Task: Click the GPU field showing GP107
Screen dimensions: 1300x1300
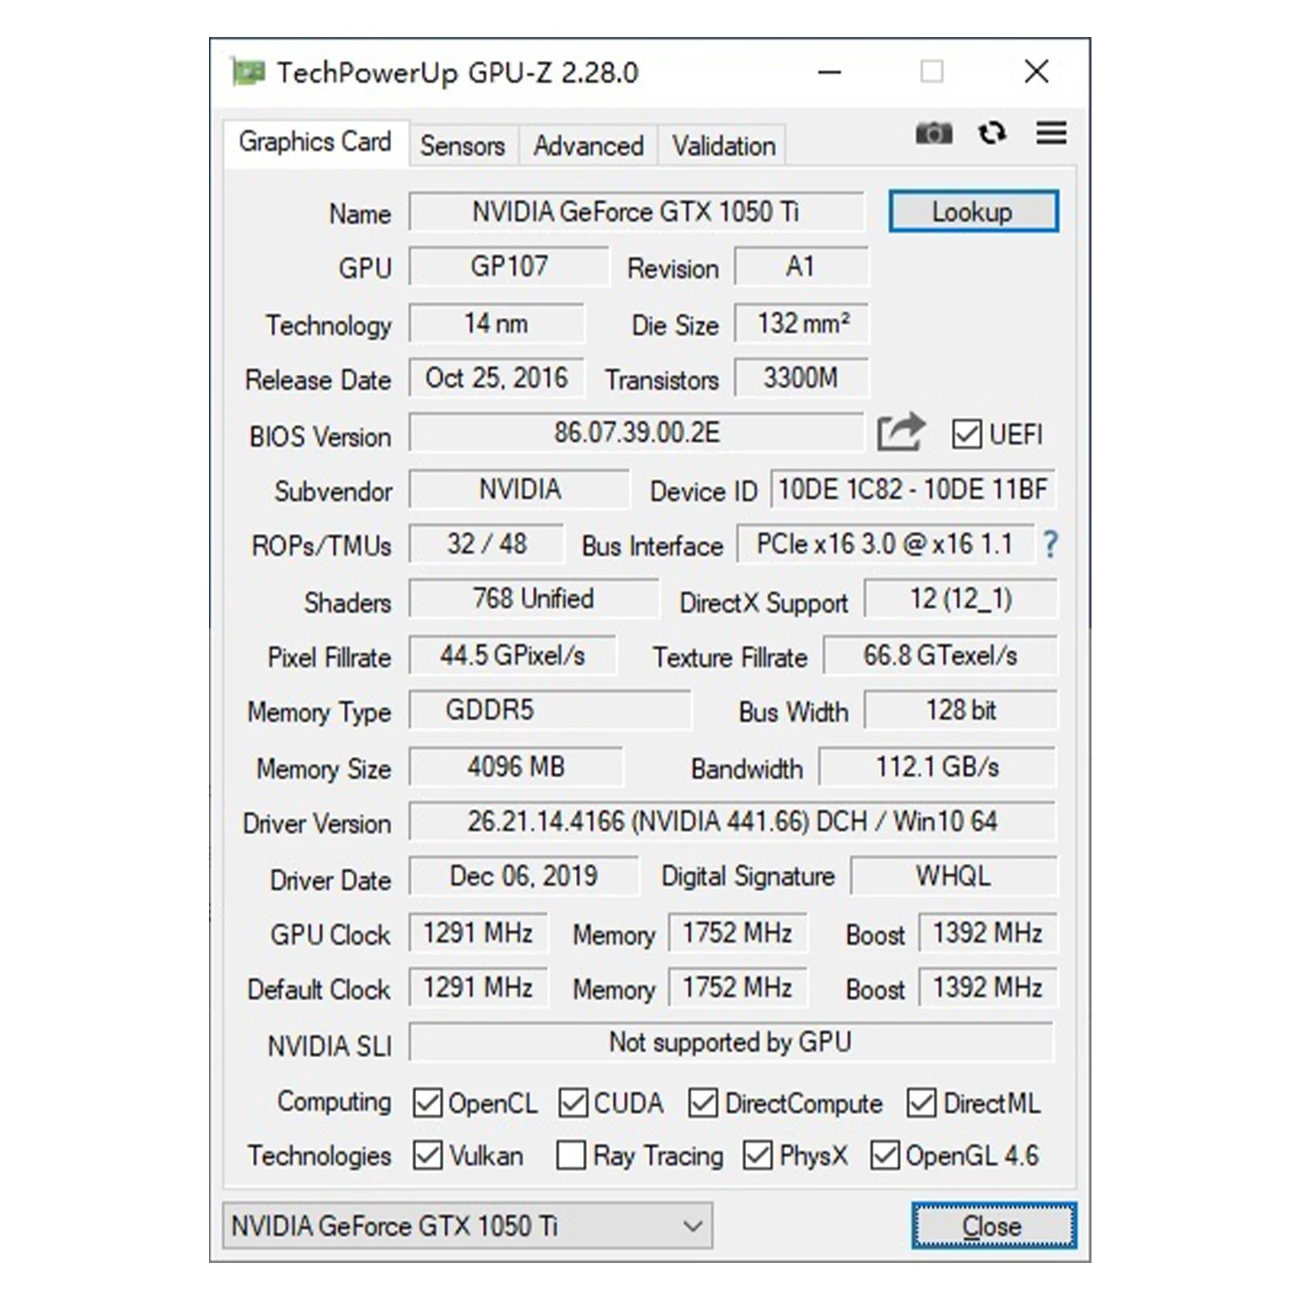Action: [x=509, y=267]
